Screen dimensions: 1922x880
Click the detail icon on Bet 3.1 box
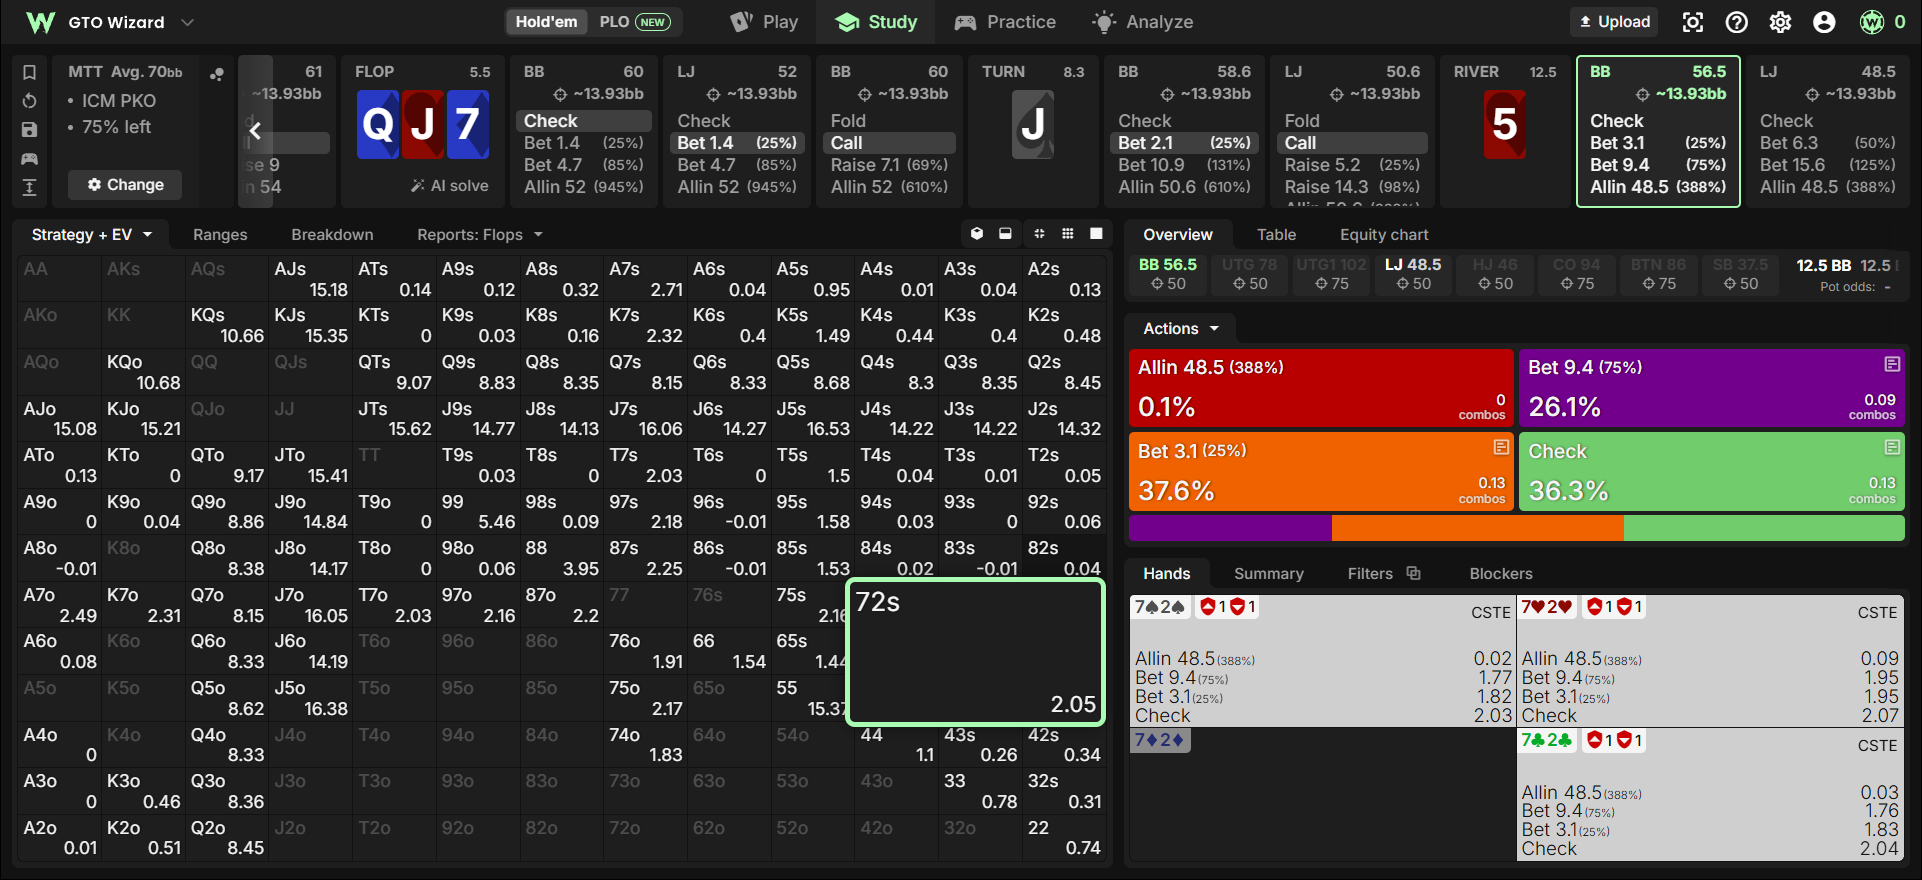tap(1501, 447)
